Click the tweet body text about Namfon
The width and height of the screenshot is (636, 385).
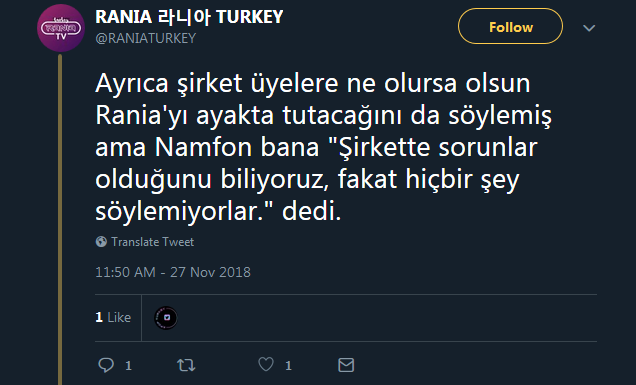pos(323,147)
